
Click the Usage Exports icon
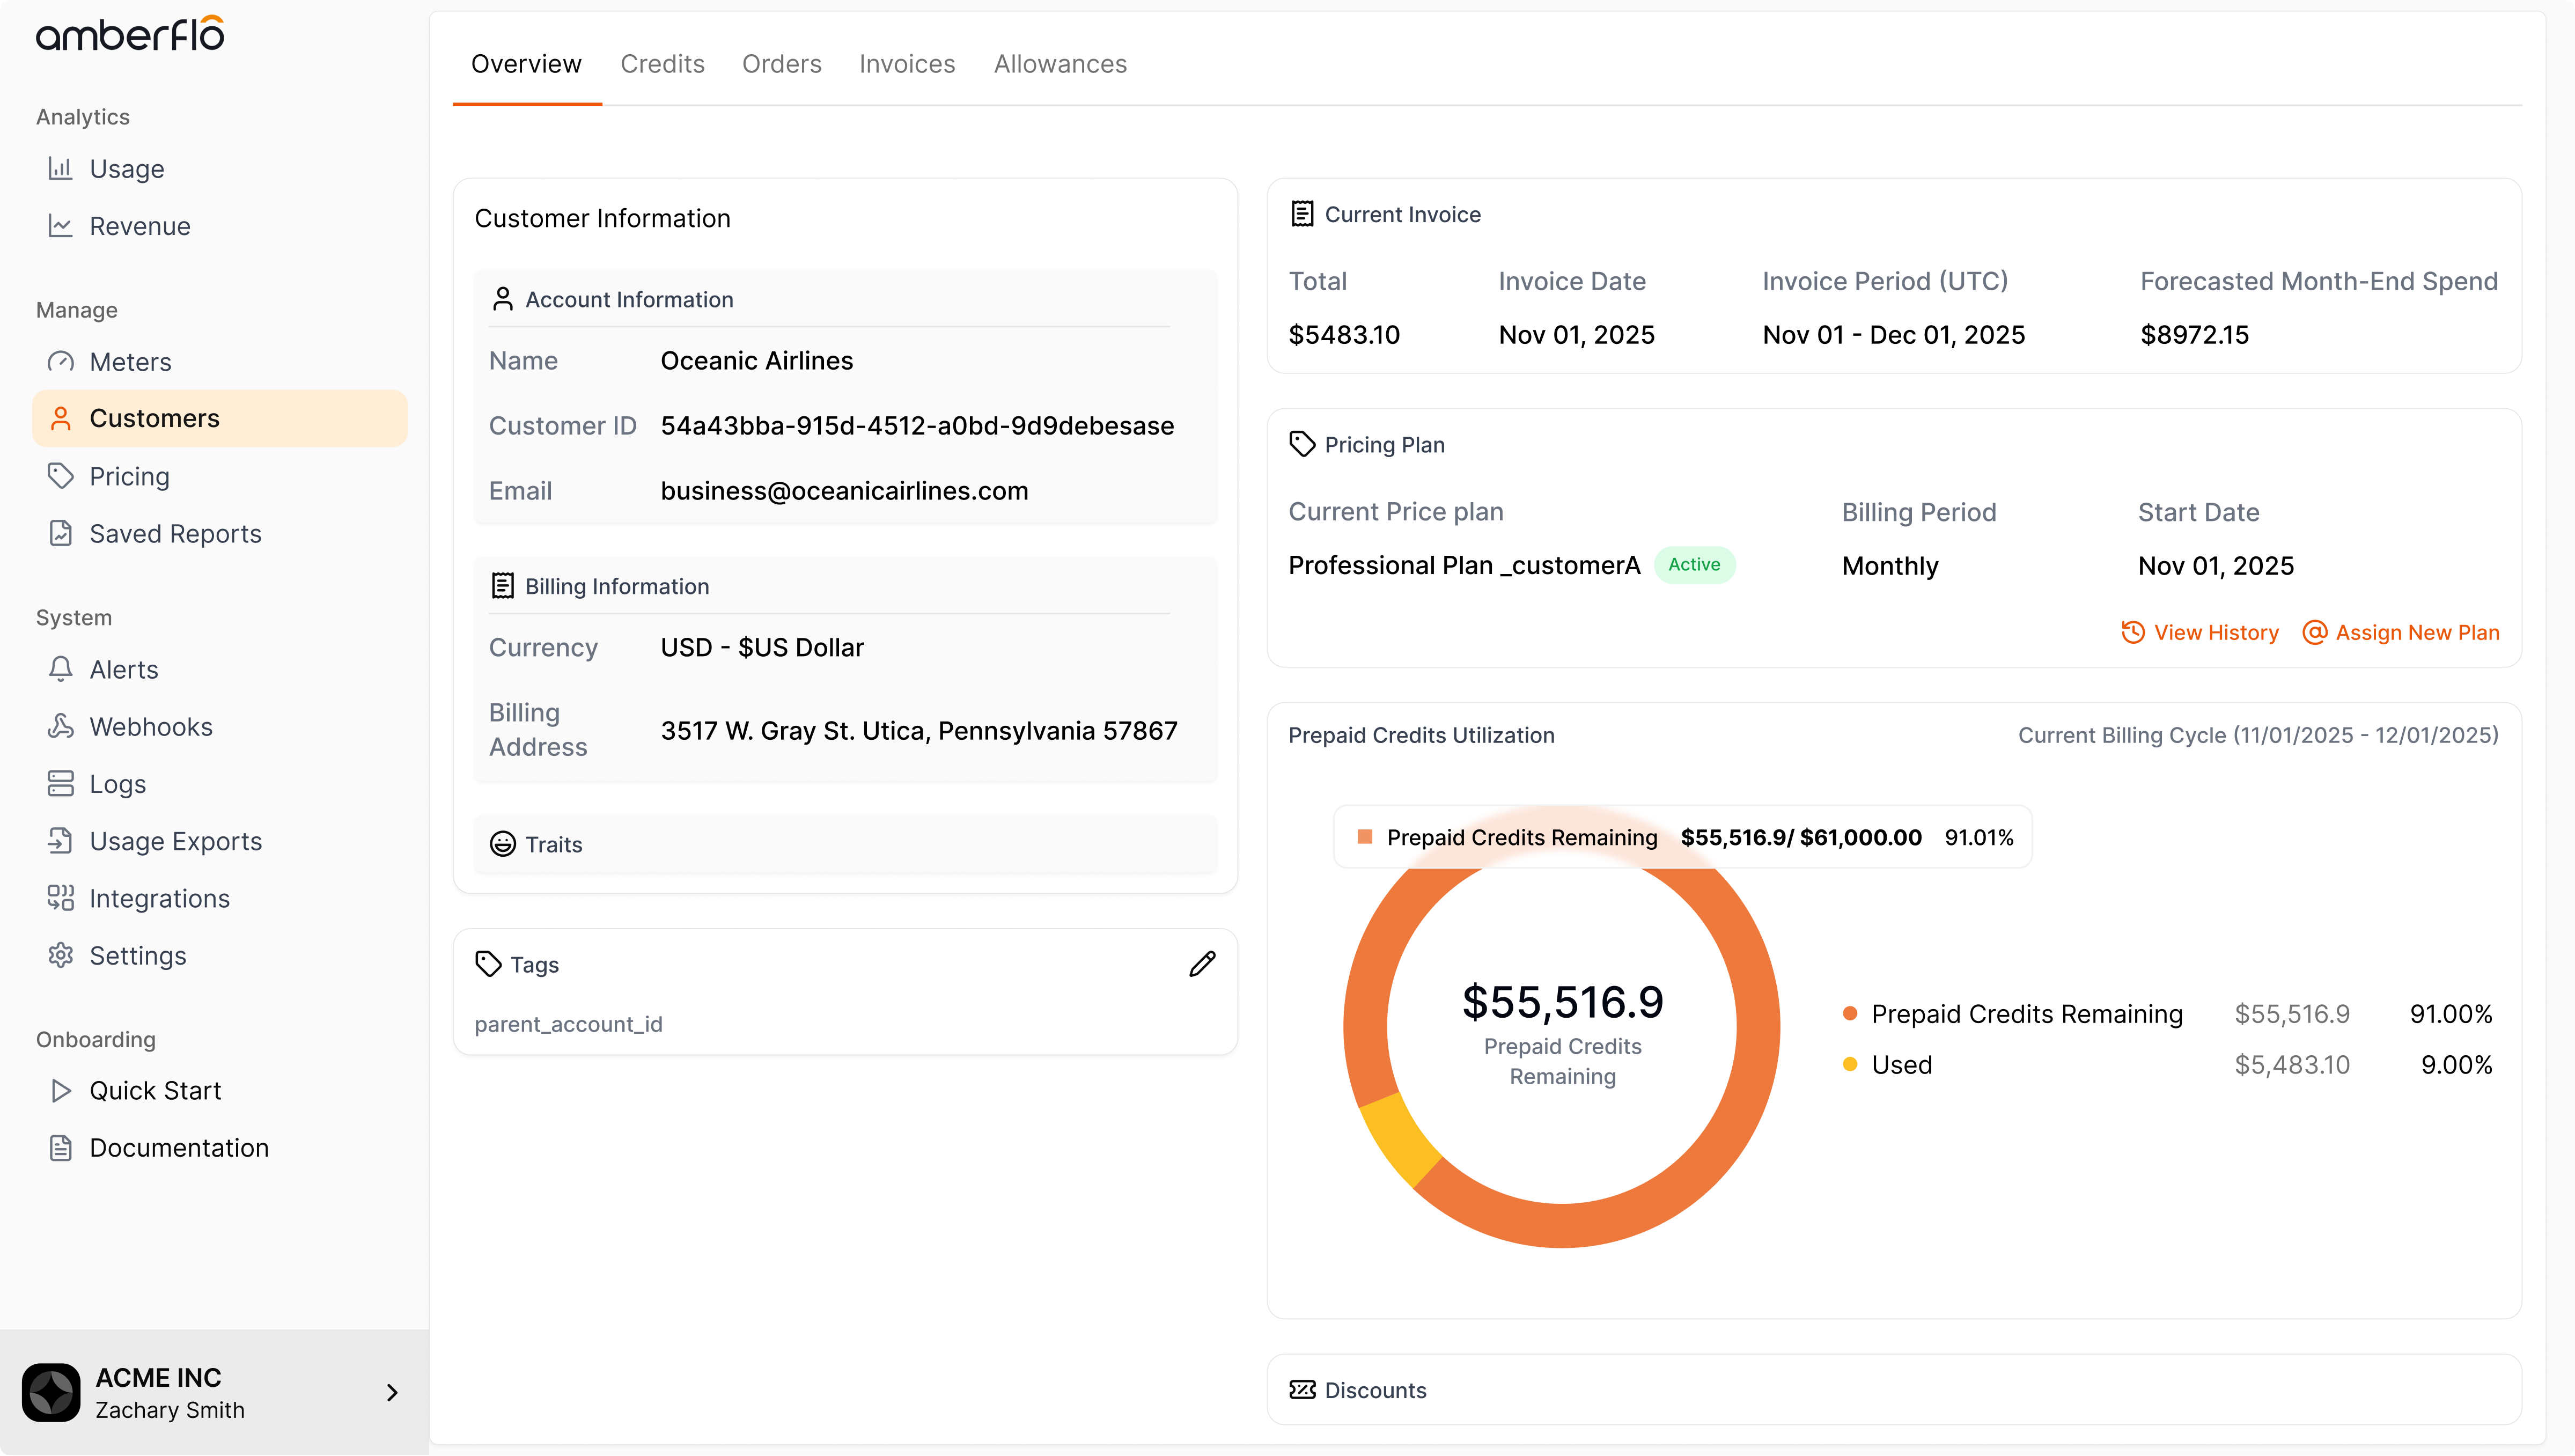coord(61,841)
